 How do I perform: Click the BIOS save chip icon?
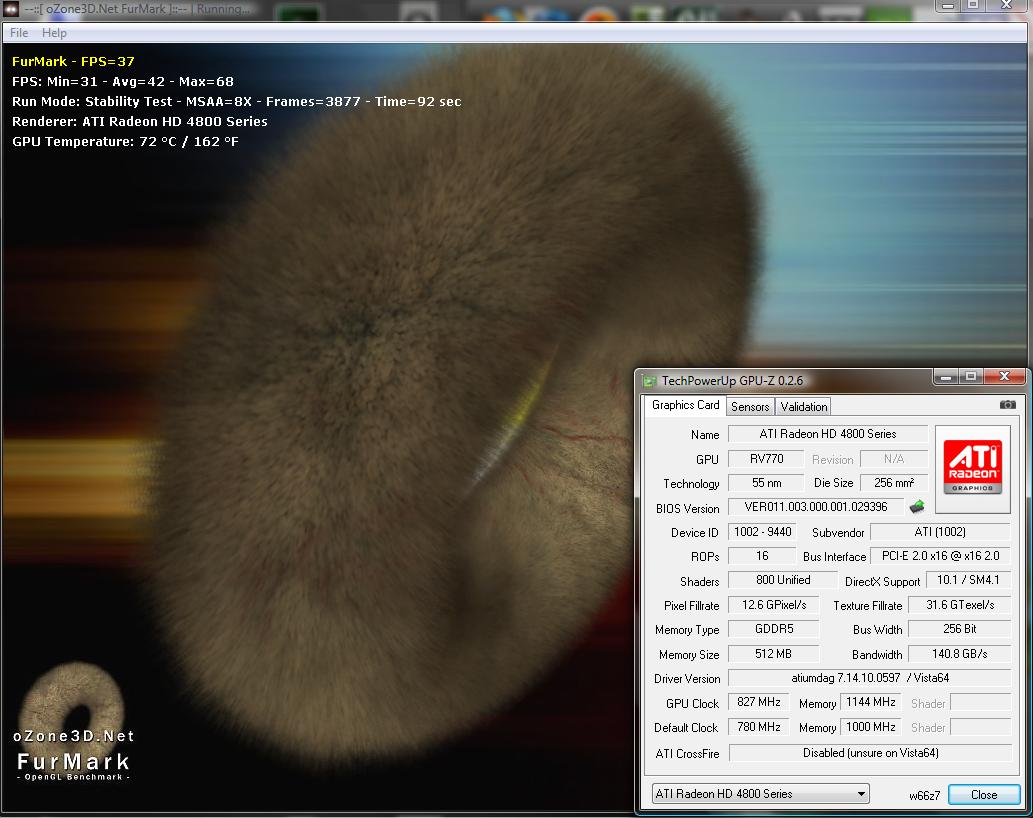pos(916,506)
